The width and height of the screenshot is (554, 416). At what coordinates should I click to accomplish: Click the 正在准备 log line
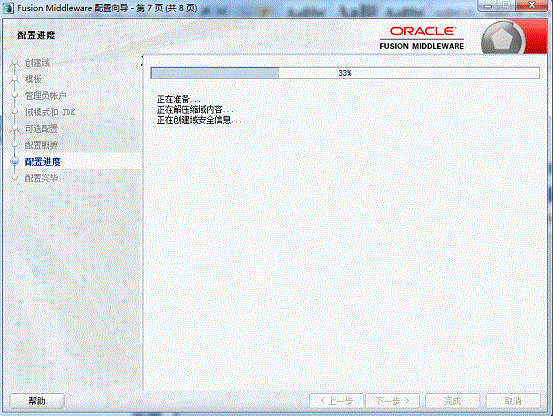pyautogui.click(x=179, y=99)
